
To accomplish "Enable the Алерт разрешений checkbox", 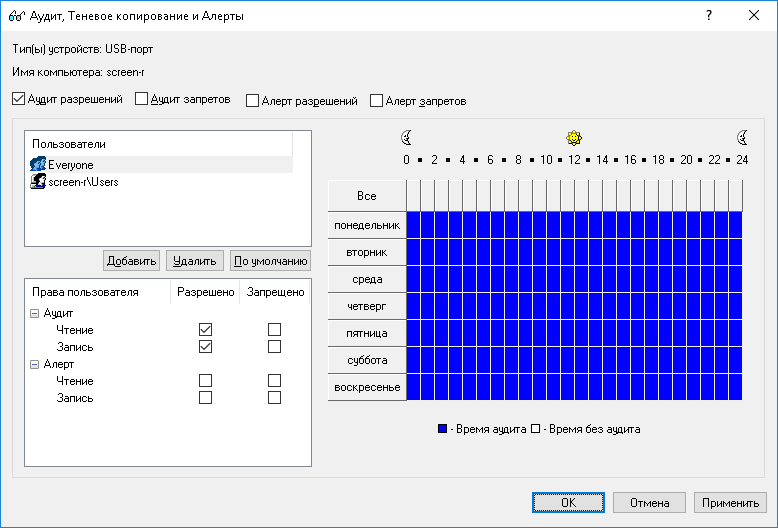I will tap(252, 101).
